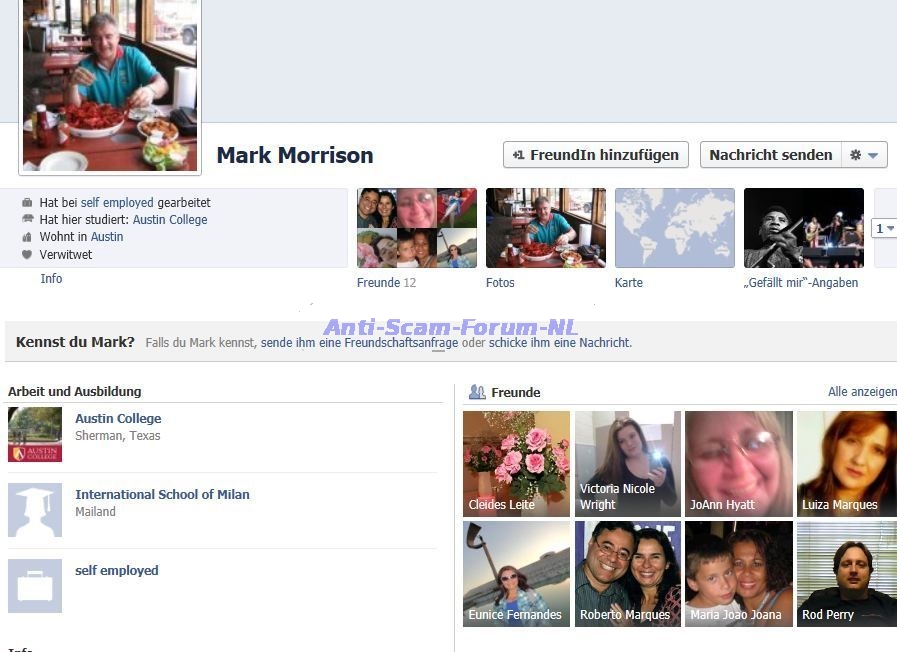Click the Austin link beside Wohnt in

(107, 237)
